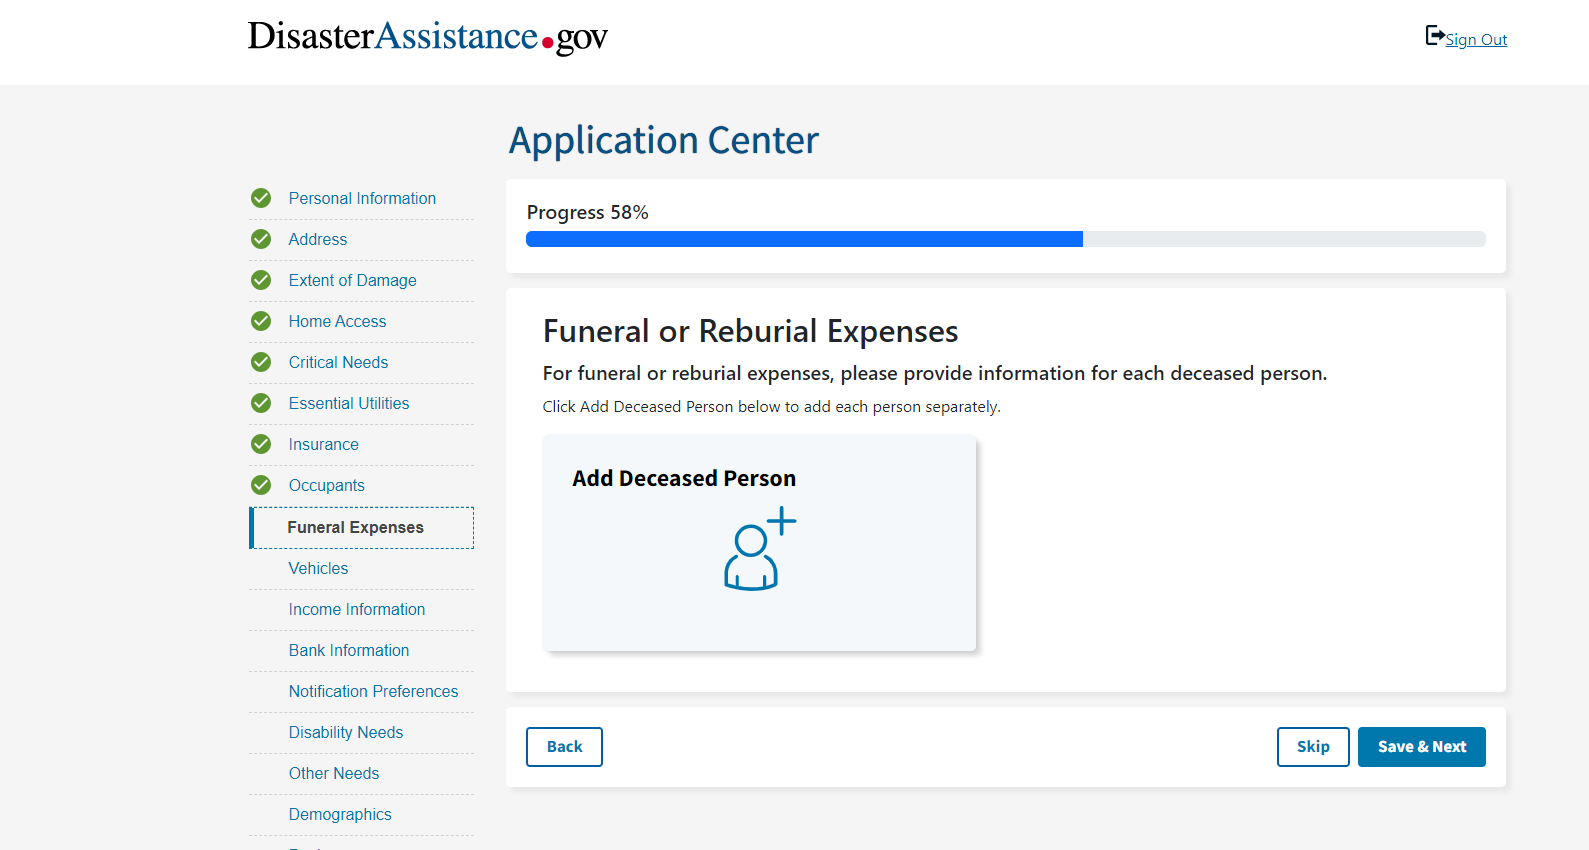
Task: Open Bank Information step
Action: tap(348, 650)
